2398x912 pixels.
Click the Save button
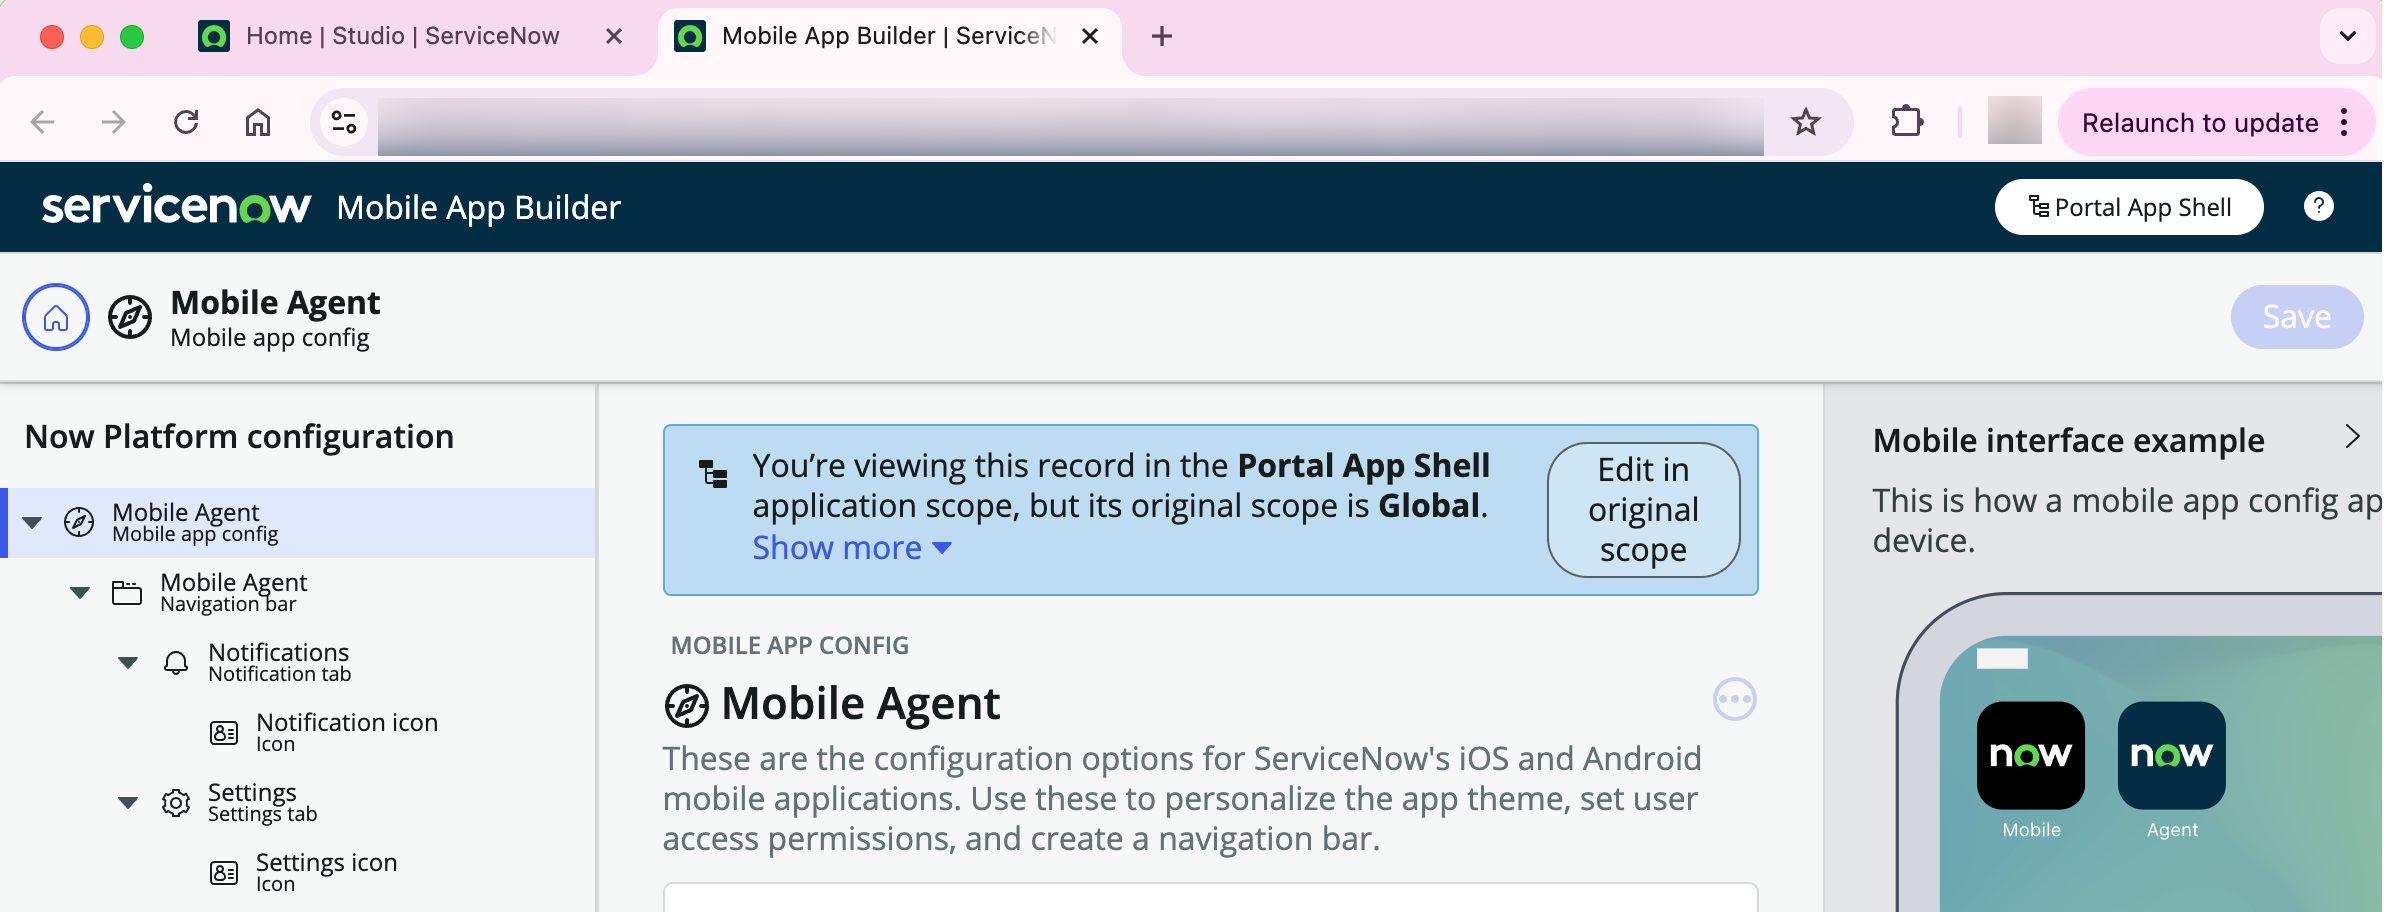pyautogui.click(x=2296, y=317)
